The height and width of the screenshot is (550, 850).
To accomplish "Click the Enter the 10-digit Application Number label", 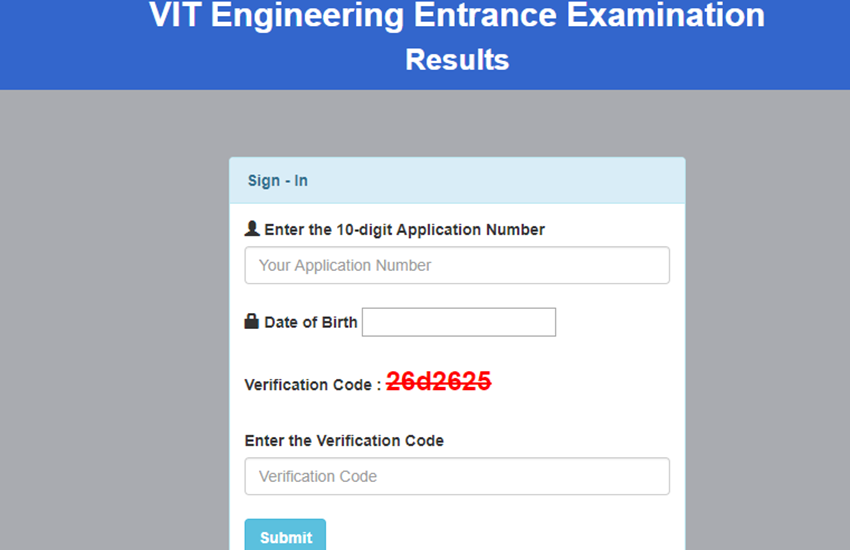I will [404, 230].
